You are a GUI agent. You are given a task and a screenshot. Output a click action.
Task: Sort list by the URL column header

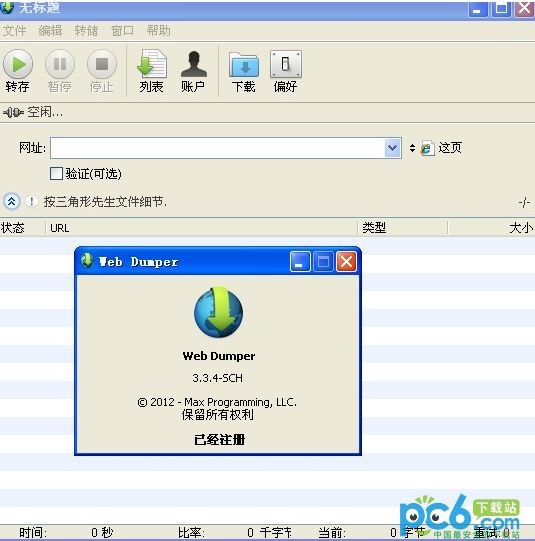coord(201,228)
